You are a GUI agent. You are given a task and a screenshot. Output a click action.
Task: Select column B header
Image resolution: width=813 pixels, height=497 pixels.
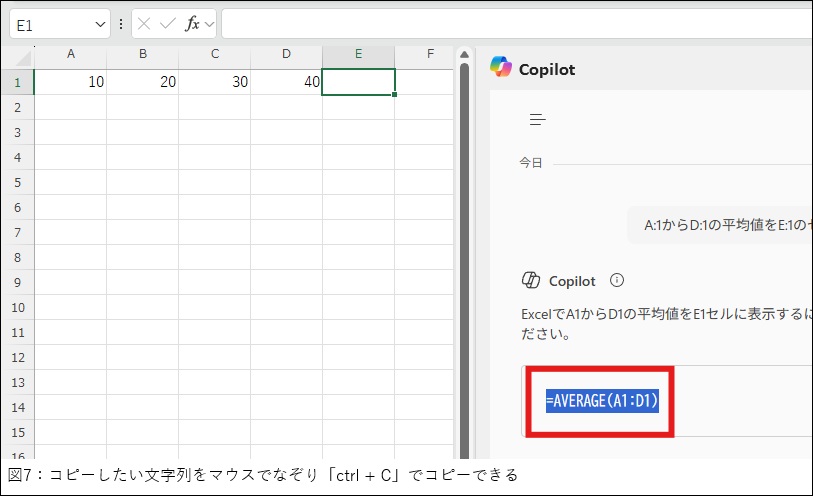(142, 54)
